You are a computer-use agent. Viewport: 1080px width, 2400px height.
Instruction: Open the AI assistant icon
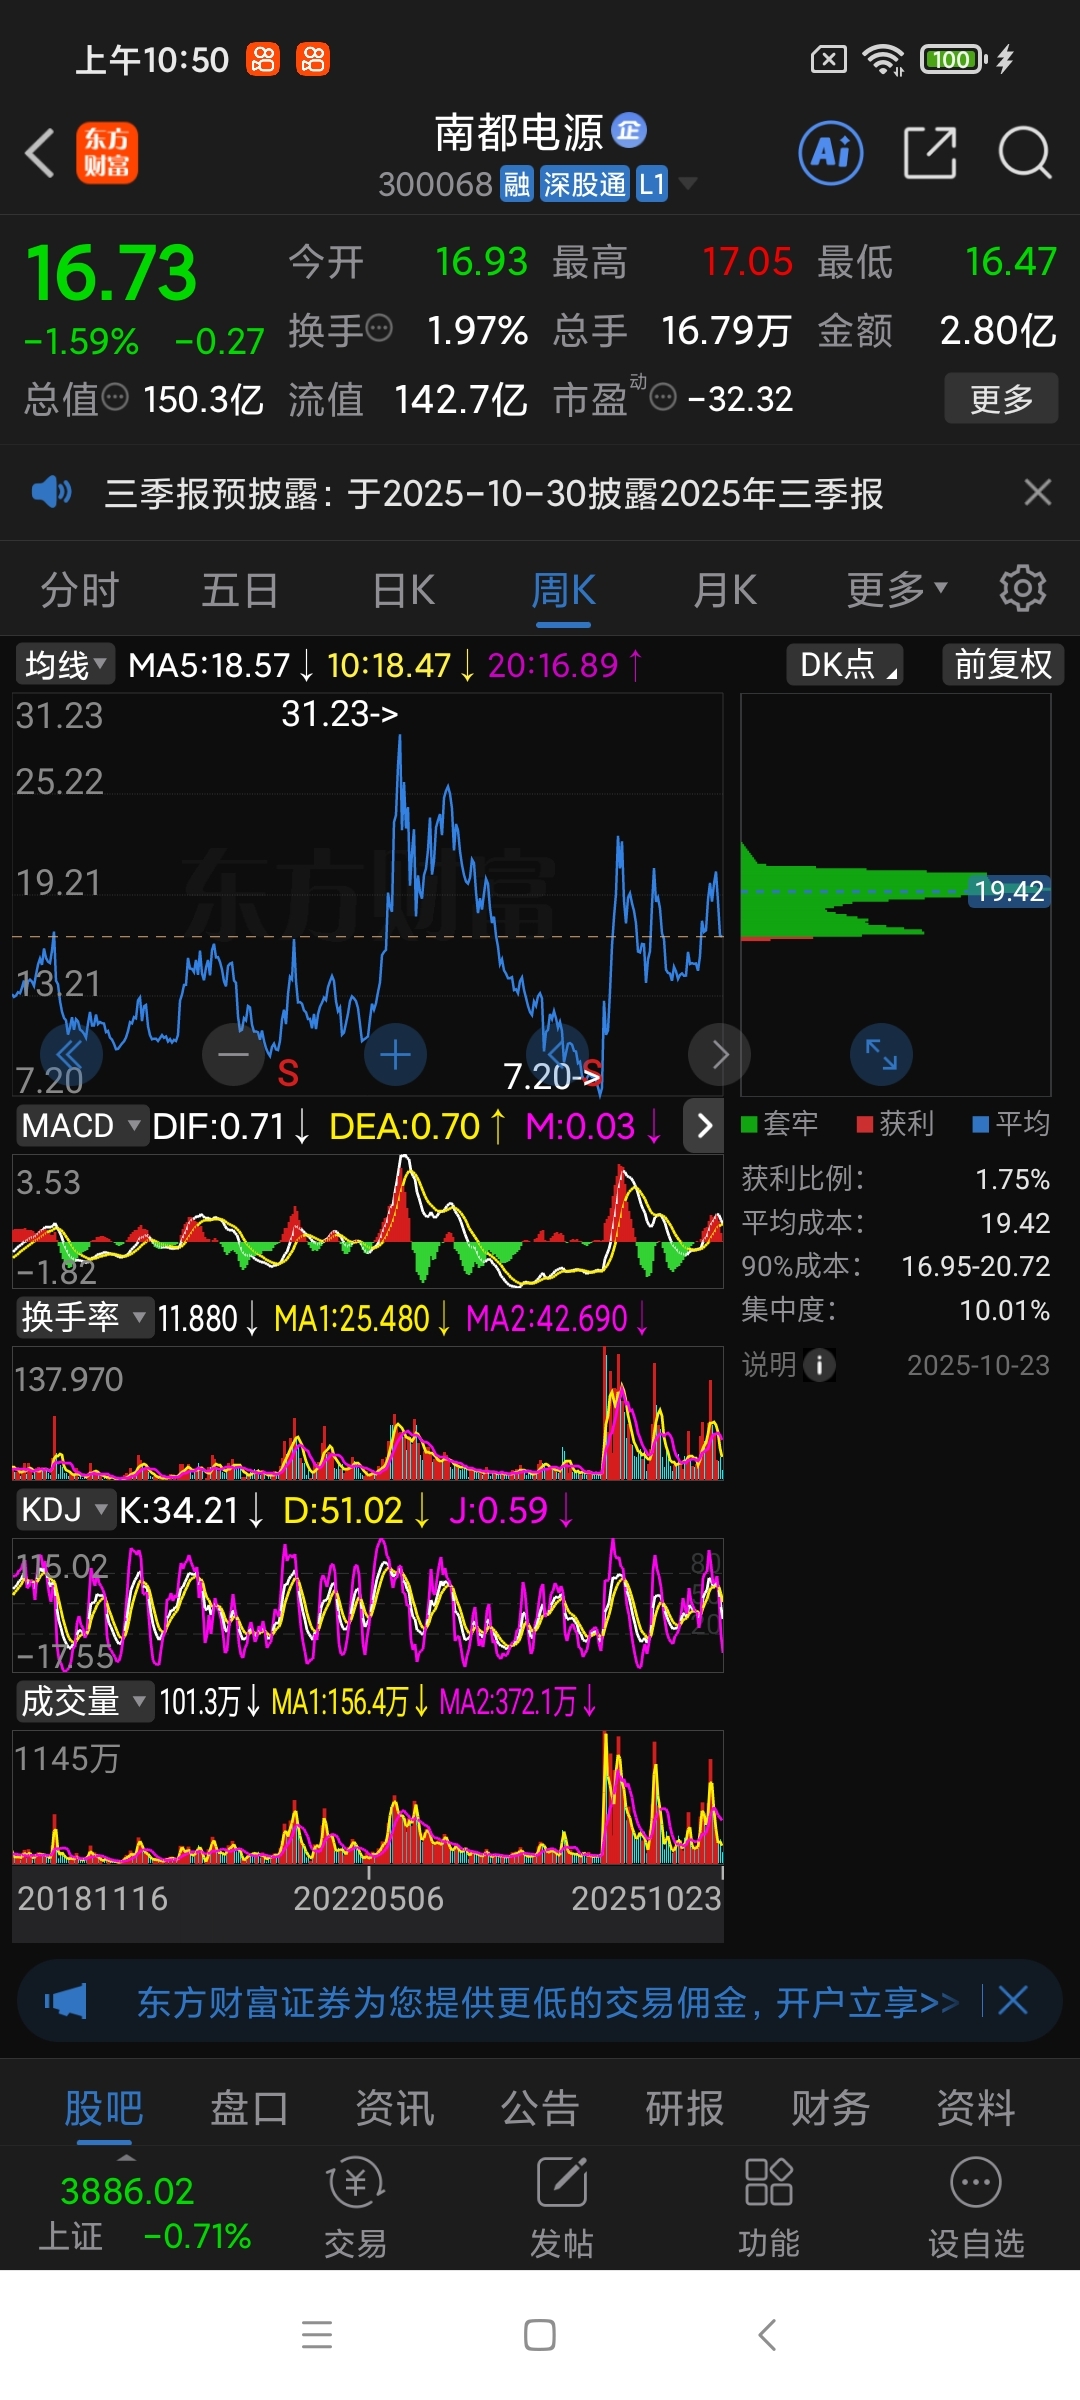pos(831,153)
